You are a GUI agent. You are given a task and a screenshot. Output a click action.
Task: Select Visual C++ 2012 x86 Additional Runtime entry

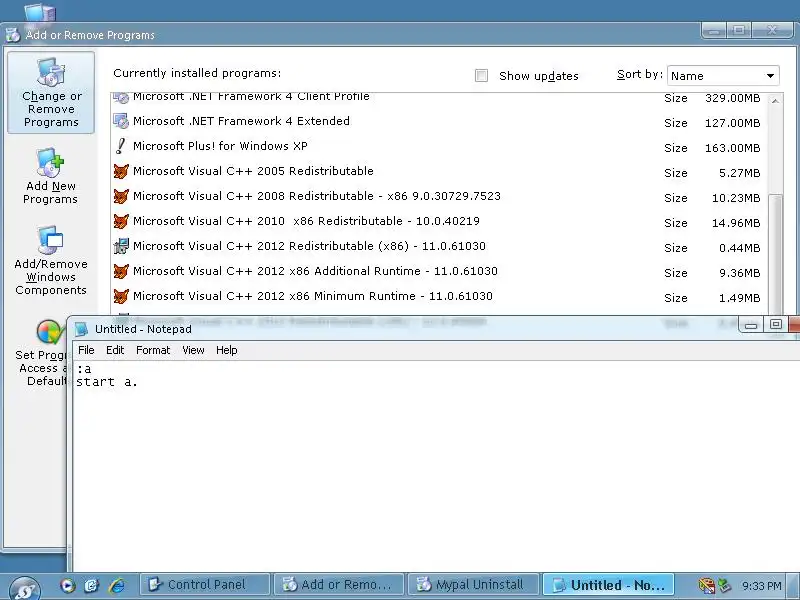439,271
